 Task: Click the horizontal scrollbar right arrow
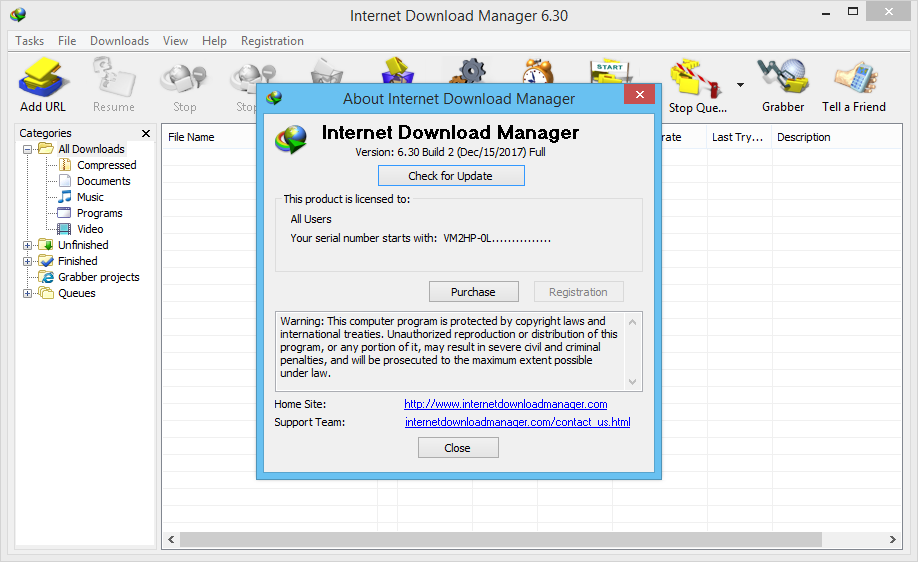tap(892, 539)
